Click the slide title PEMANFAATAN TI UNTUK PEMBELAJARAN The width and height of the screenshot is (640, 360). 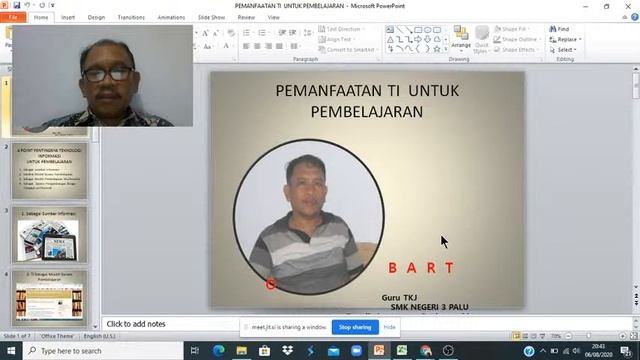click(x=367, y=101)
